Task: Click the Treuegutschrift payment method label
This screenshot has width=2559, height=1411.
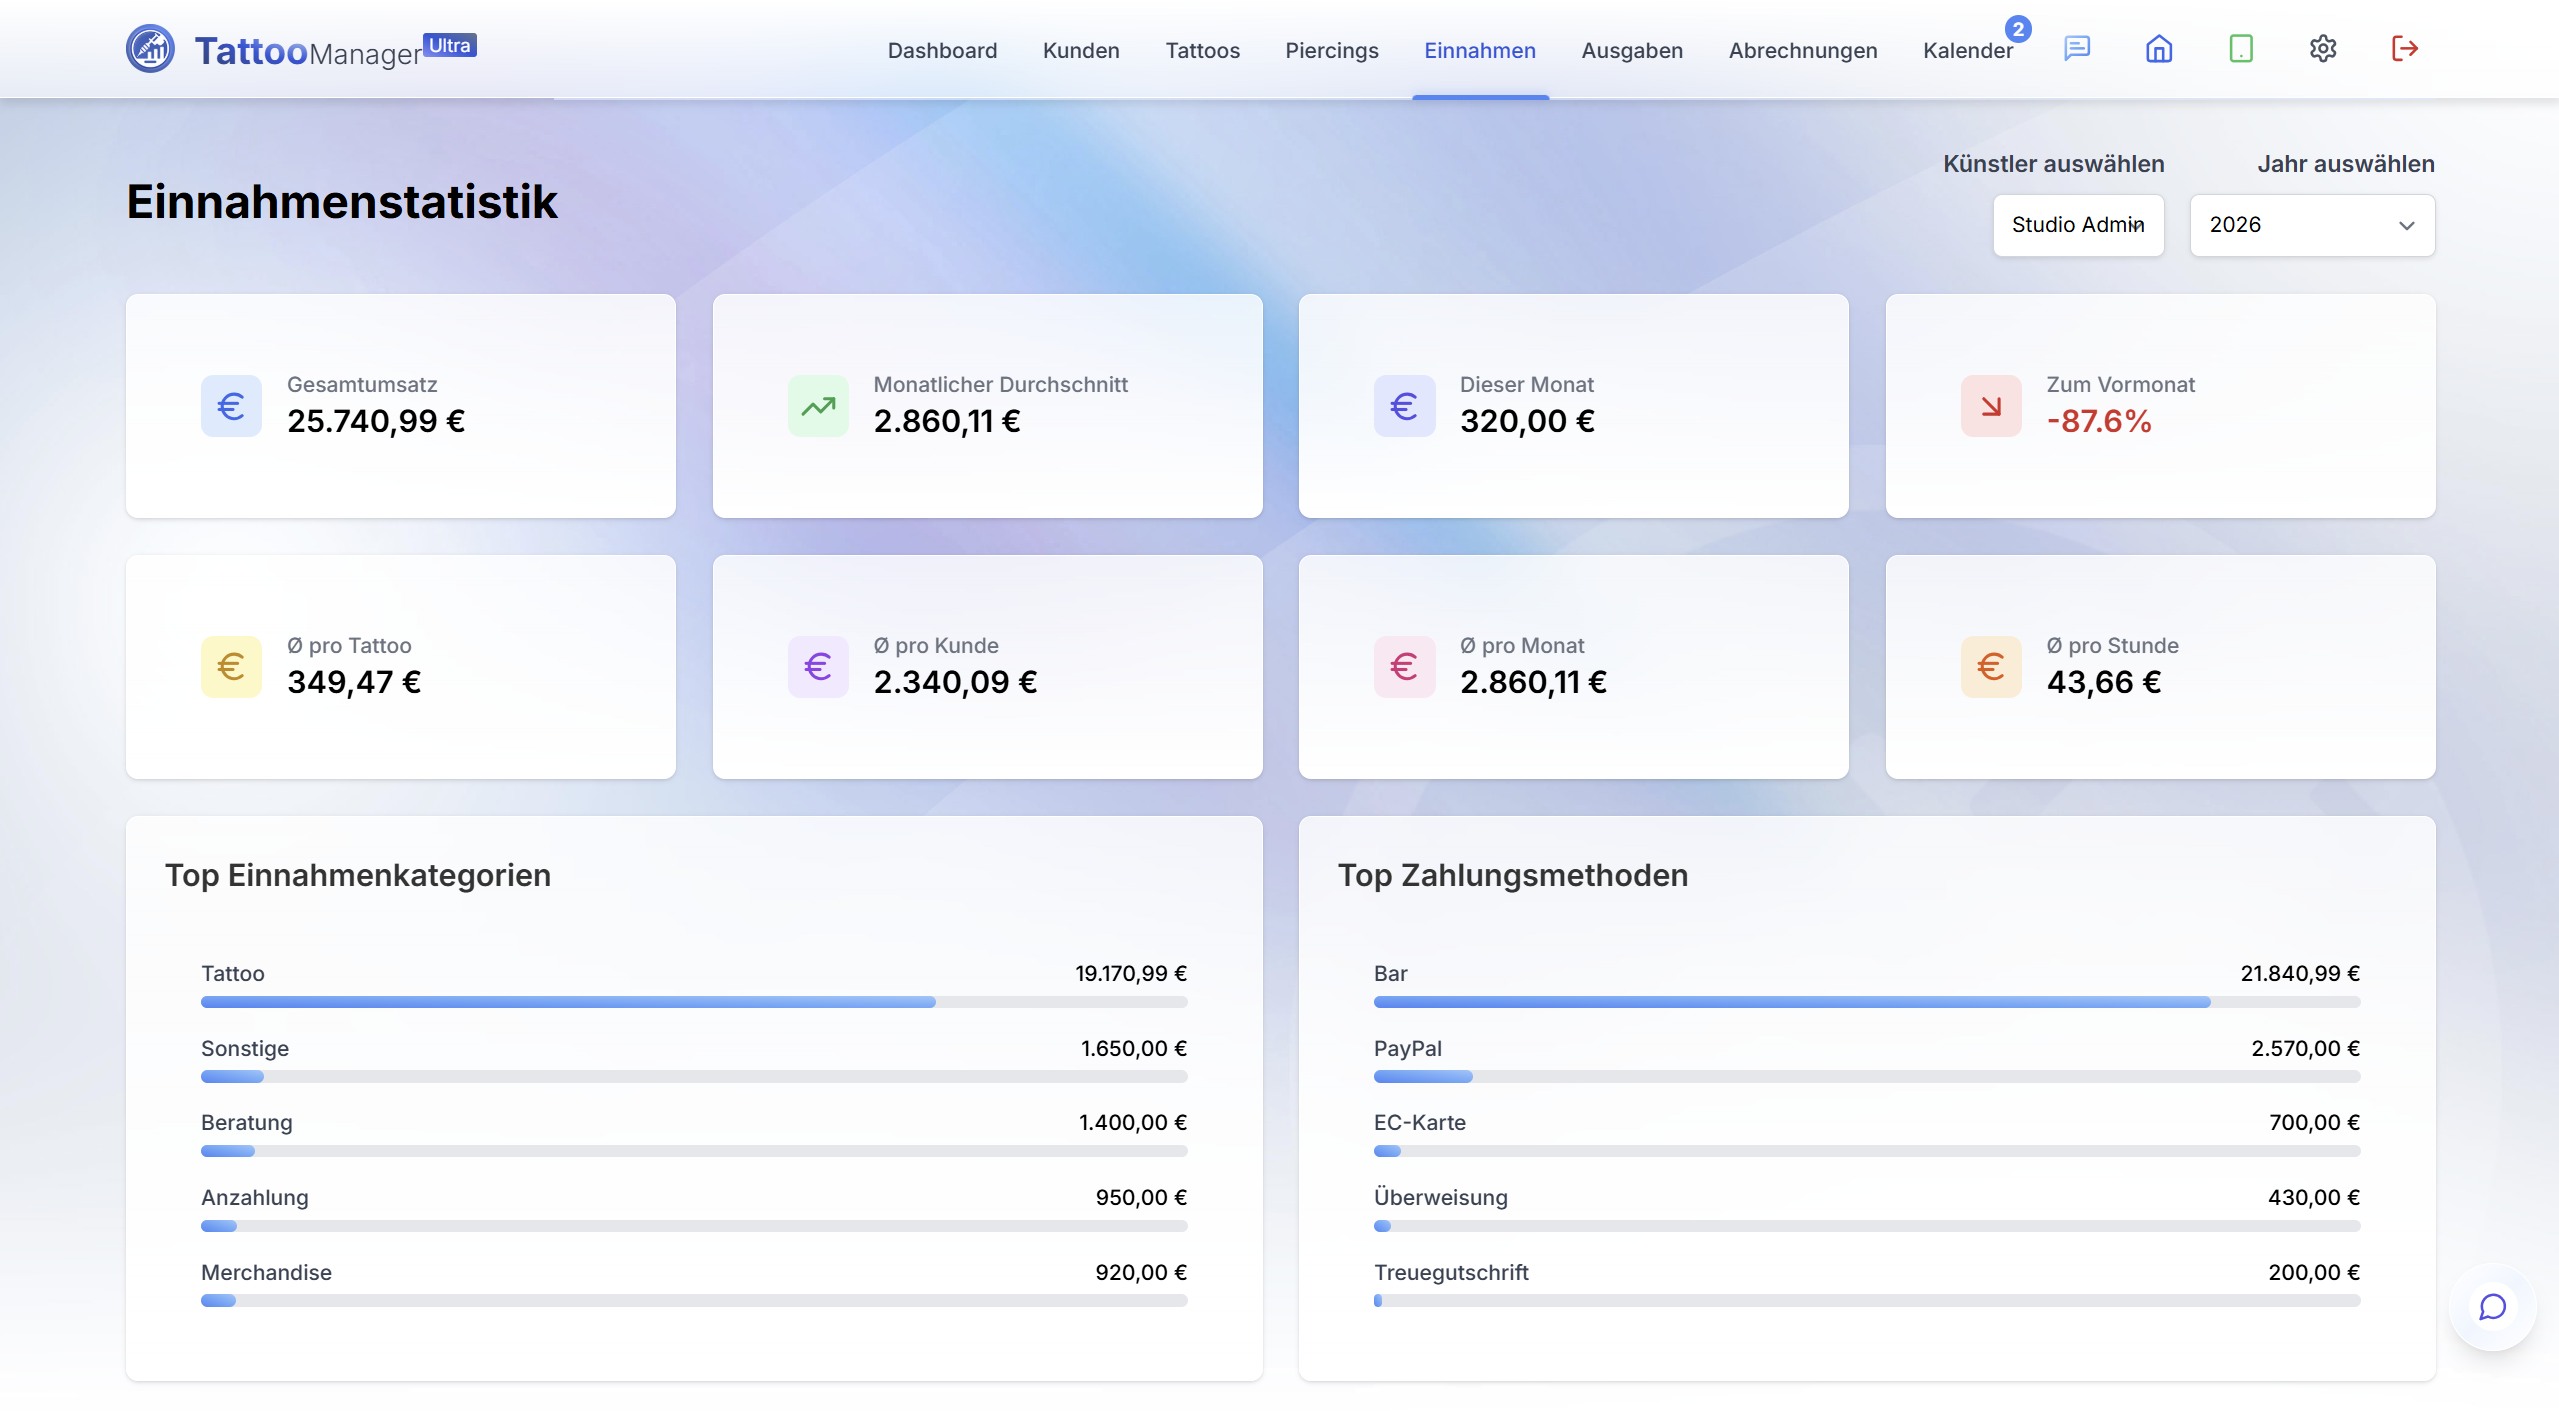Action: tap(1451, 1272)
